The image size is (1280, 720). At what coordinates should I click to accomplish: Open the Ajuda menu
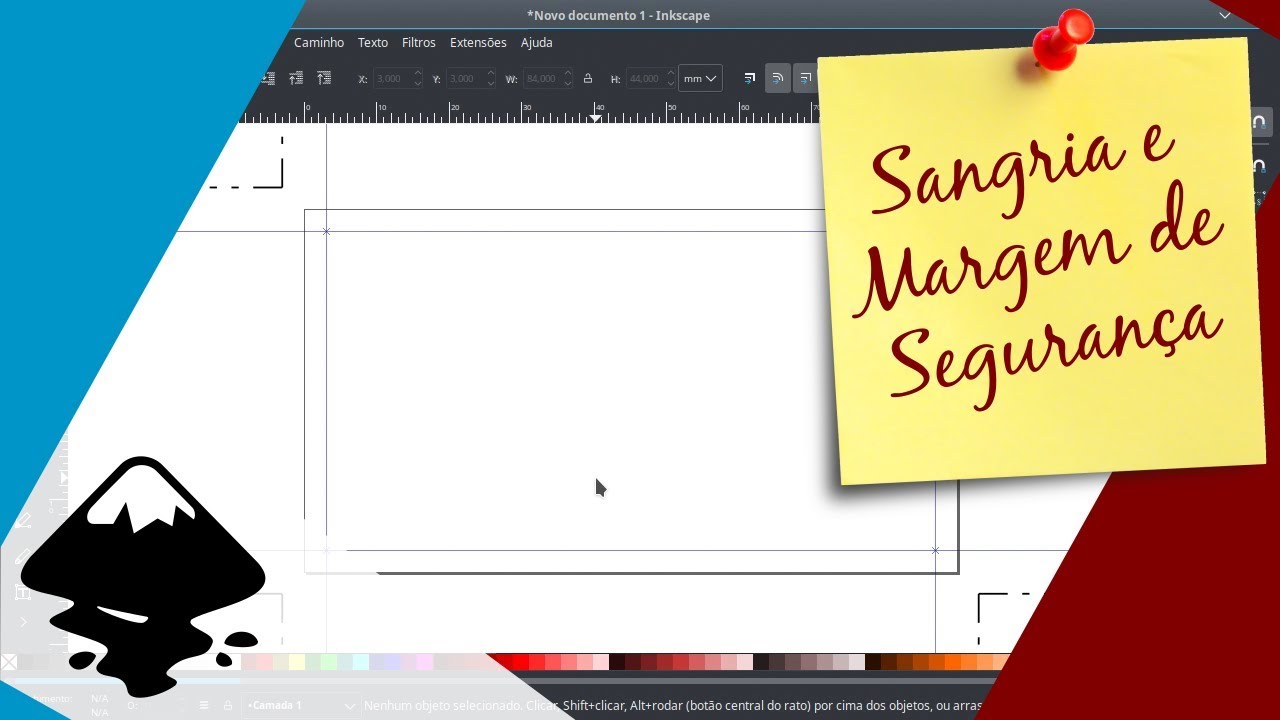pyautogui.click(x=537, y=43)
